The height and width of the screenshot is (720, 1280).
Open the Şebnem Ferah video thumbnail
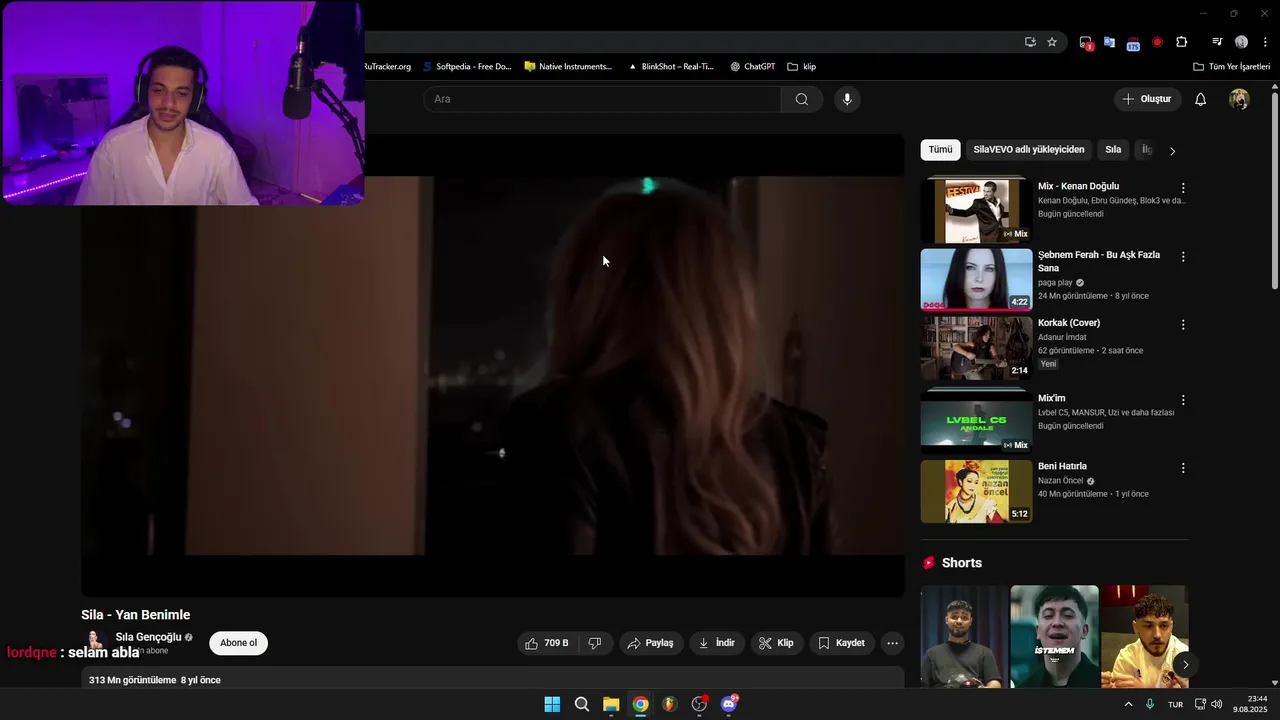976,280
